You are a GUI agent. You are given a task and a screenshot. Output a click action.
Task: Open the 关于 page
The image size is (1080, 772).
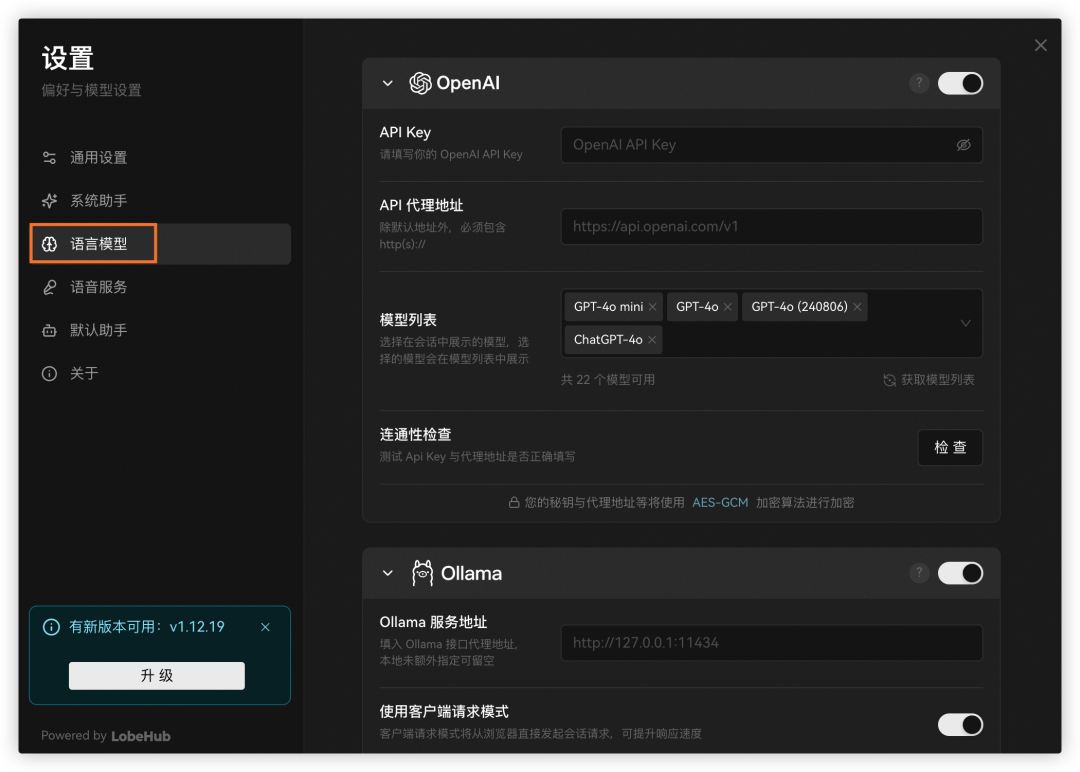pos(160,373)
